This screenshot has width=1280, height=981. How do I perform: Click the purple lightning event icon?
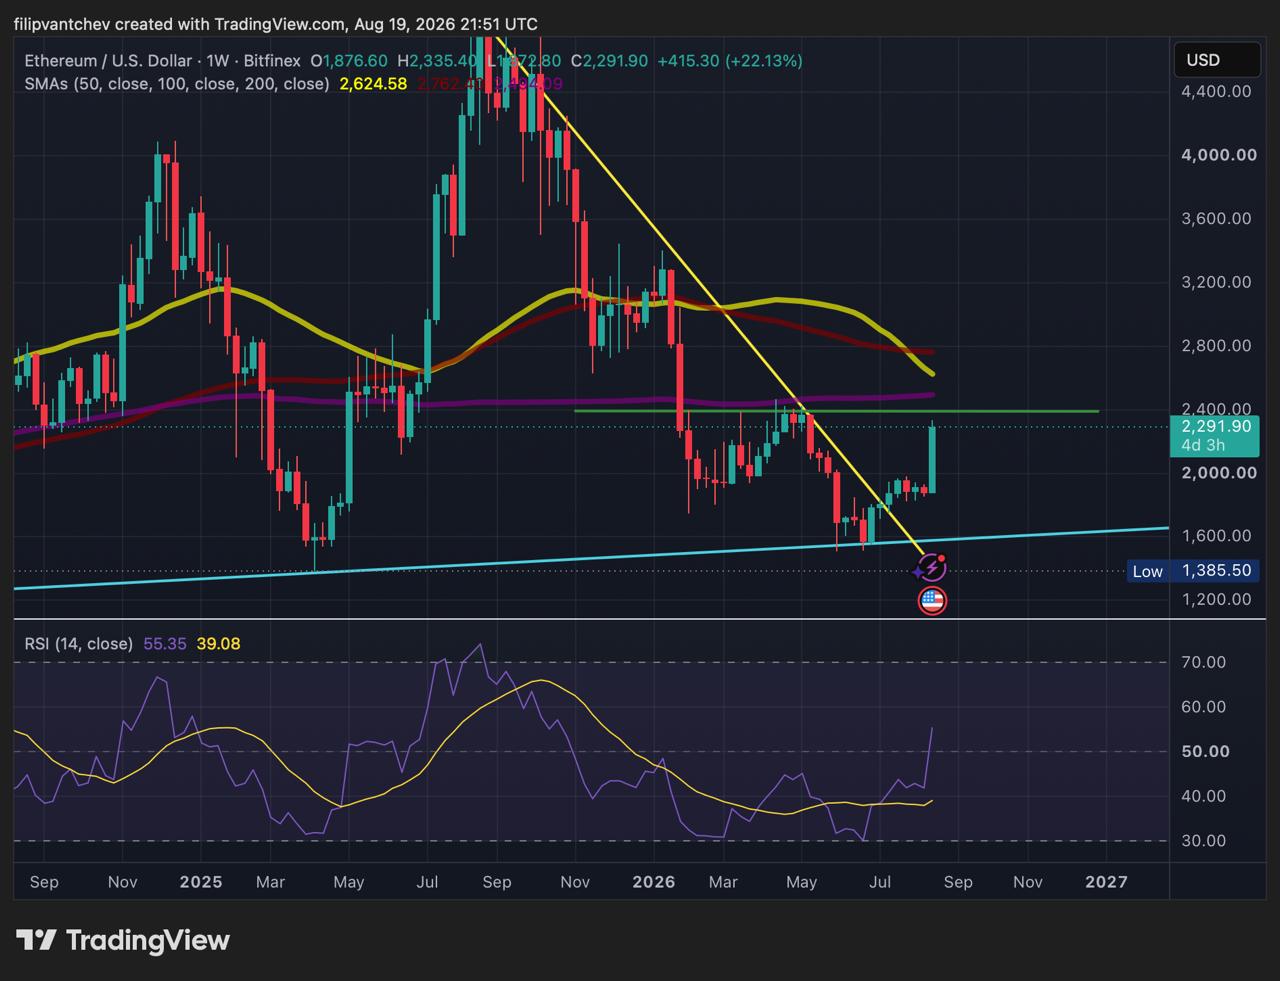pos(931,568)
